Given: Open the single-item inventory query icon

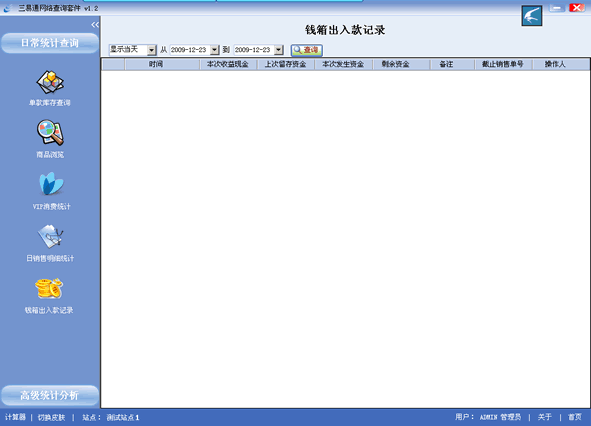Looking at the screenshot, I should click(x=50, y=82).
